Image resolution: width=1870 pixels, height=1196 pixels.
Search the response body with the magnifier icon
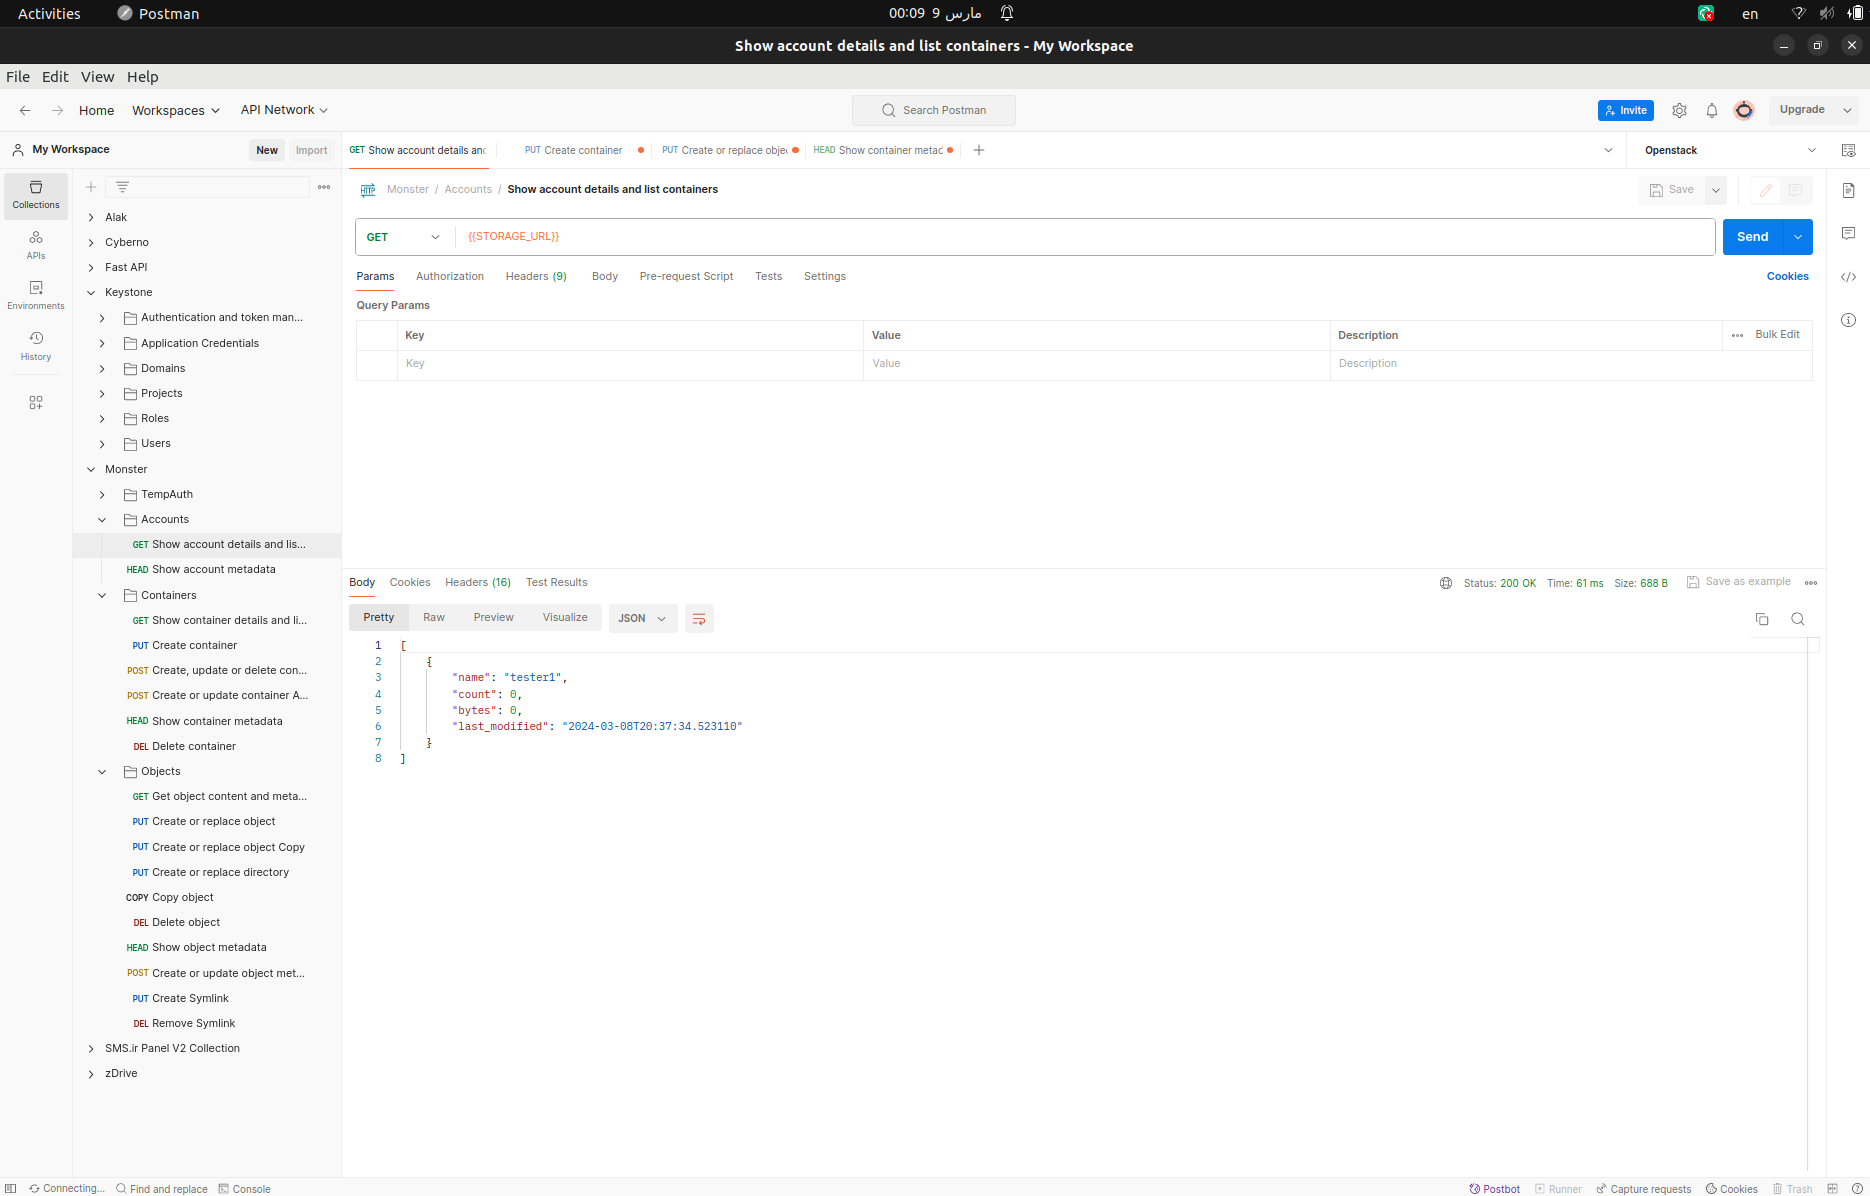[1798, 619]
